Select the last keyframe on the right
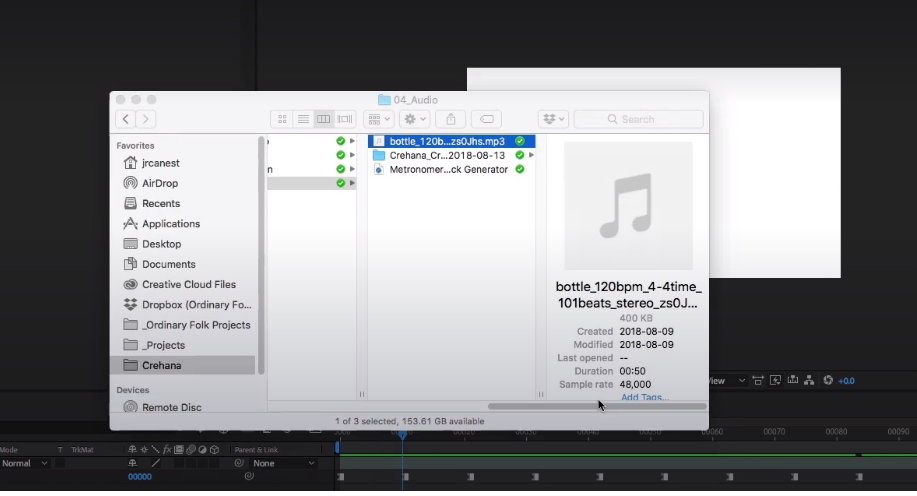917x496 pixels. point(859,477)
